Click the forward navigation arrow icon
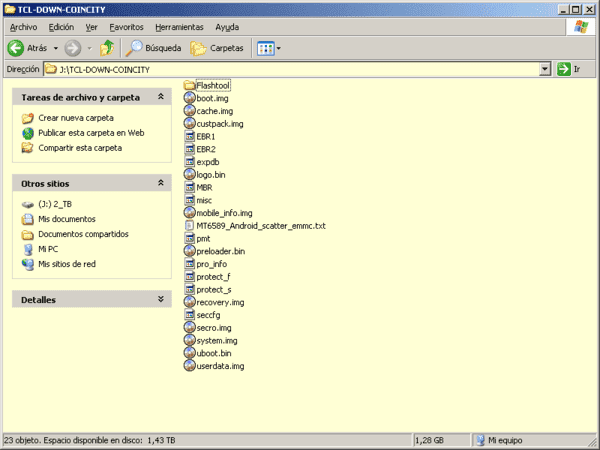Image resolution: width=600 pixels, height=450 pixels. [73, 48]
